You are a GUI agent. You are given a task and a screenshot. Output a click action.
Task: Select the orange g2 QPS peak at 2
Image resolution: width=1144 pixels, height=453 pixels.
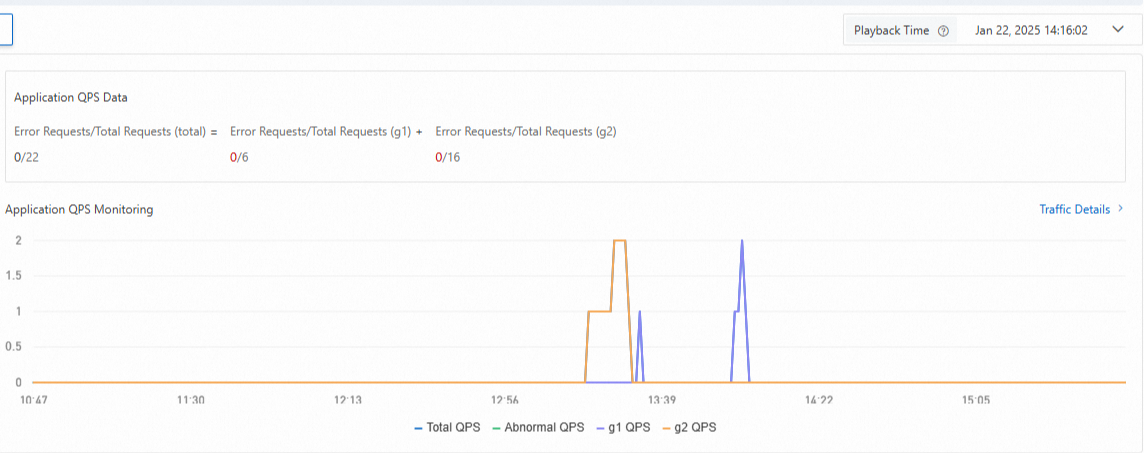[620, 240]
